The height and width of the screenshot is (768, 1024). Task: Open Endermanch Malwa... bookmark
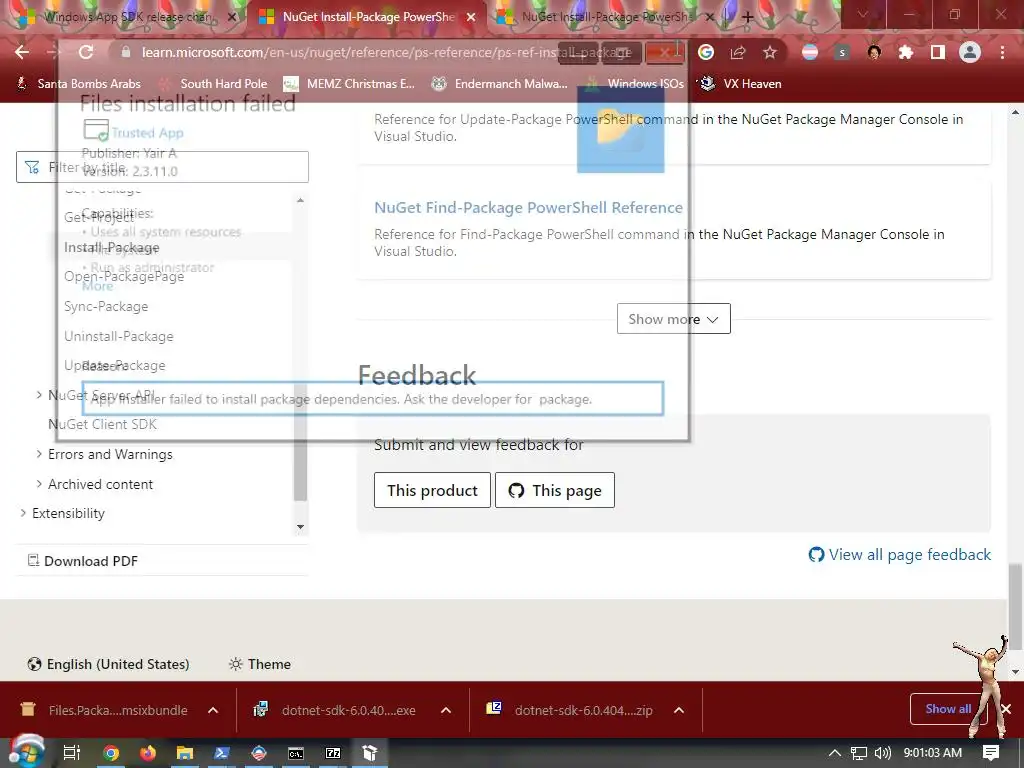(x=500, y=84)
